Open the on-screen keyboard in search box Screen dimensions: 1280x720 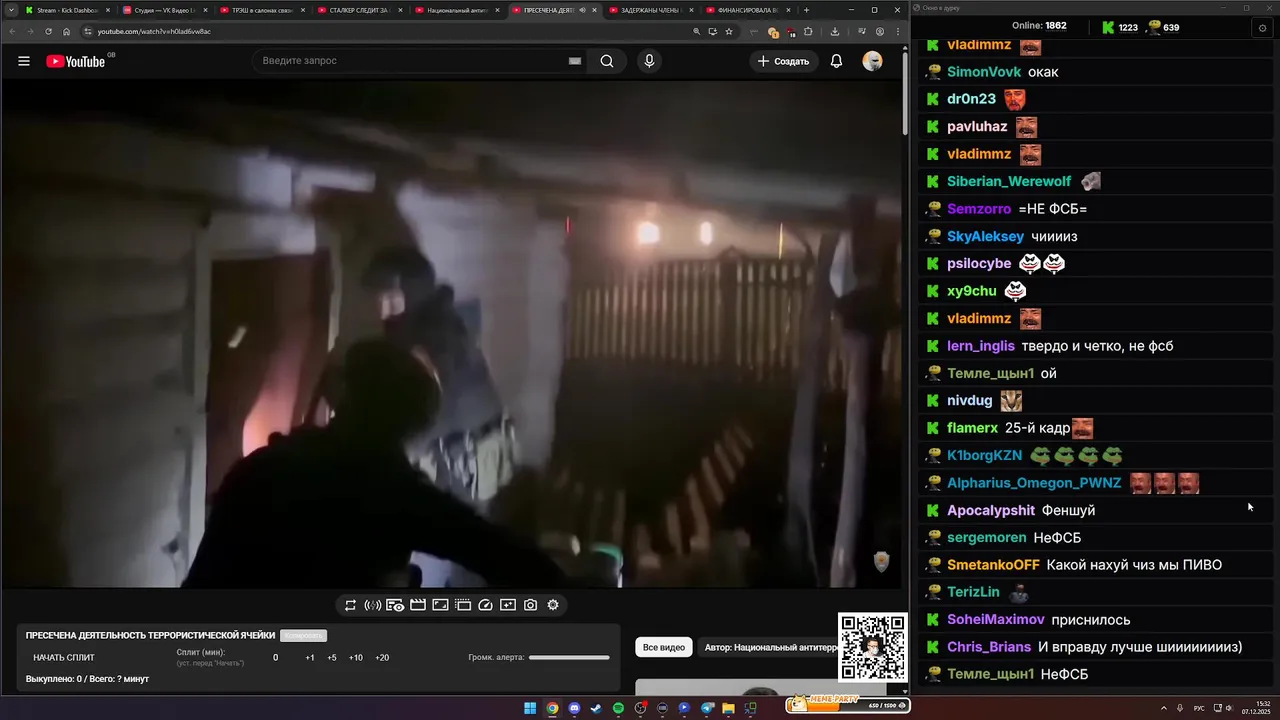(x=575, y=61)
